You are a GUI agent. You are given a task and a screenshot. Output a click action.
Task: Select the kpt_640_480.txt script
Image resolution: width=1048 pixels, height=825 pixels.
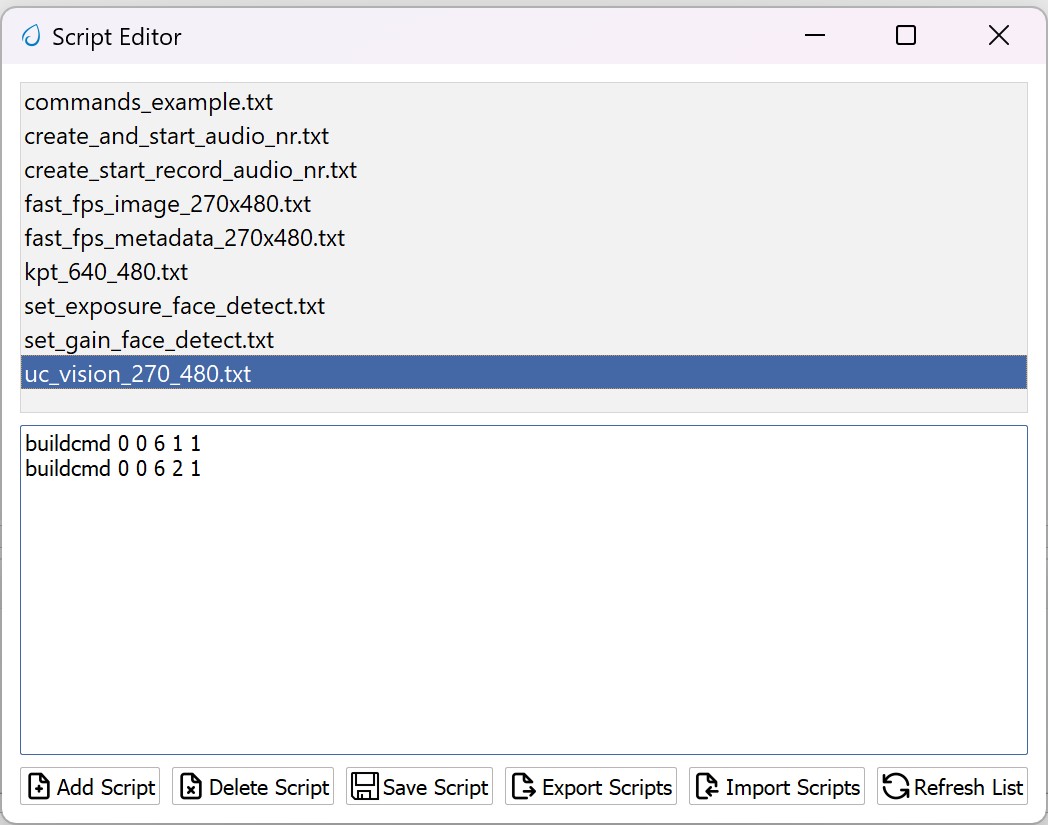coord(106,272)
